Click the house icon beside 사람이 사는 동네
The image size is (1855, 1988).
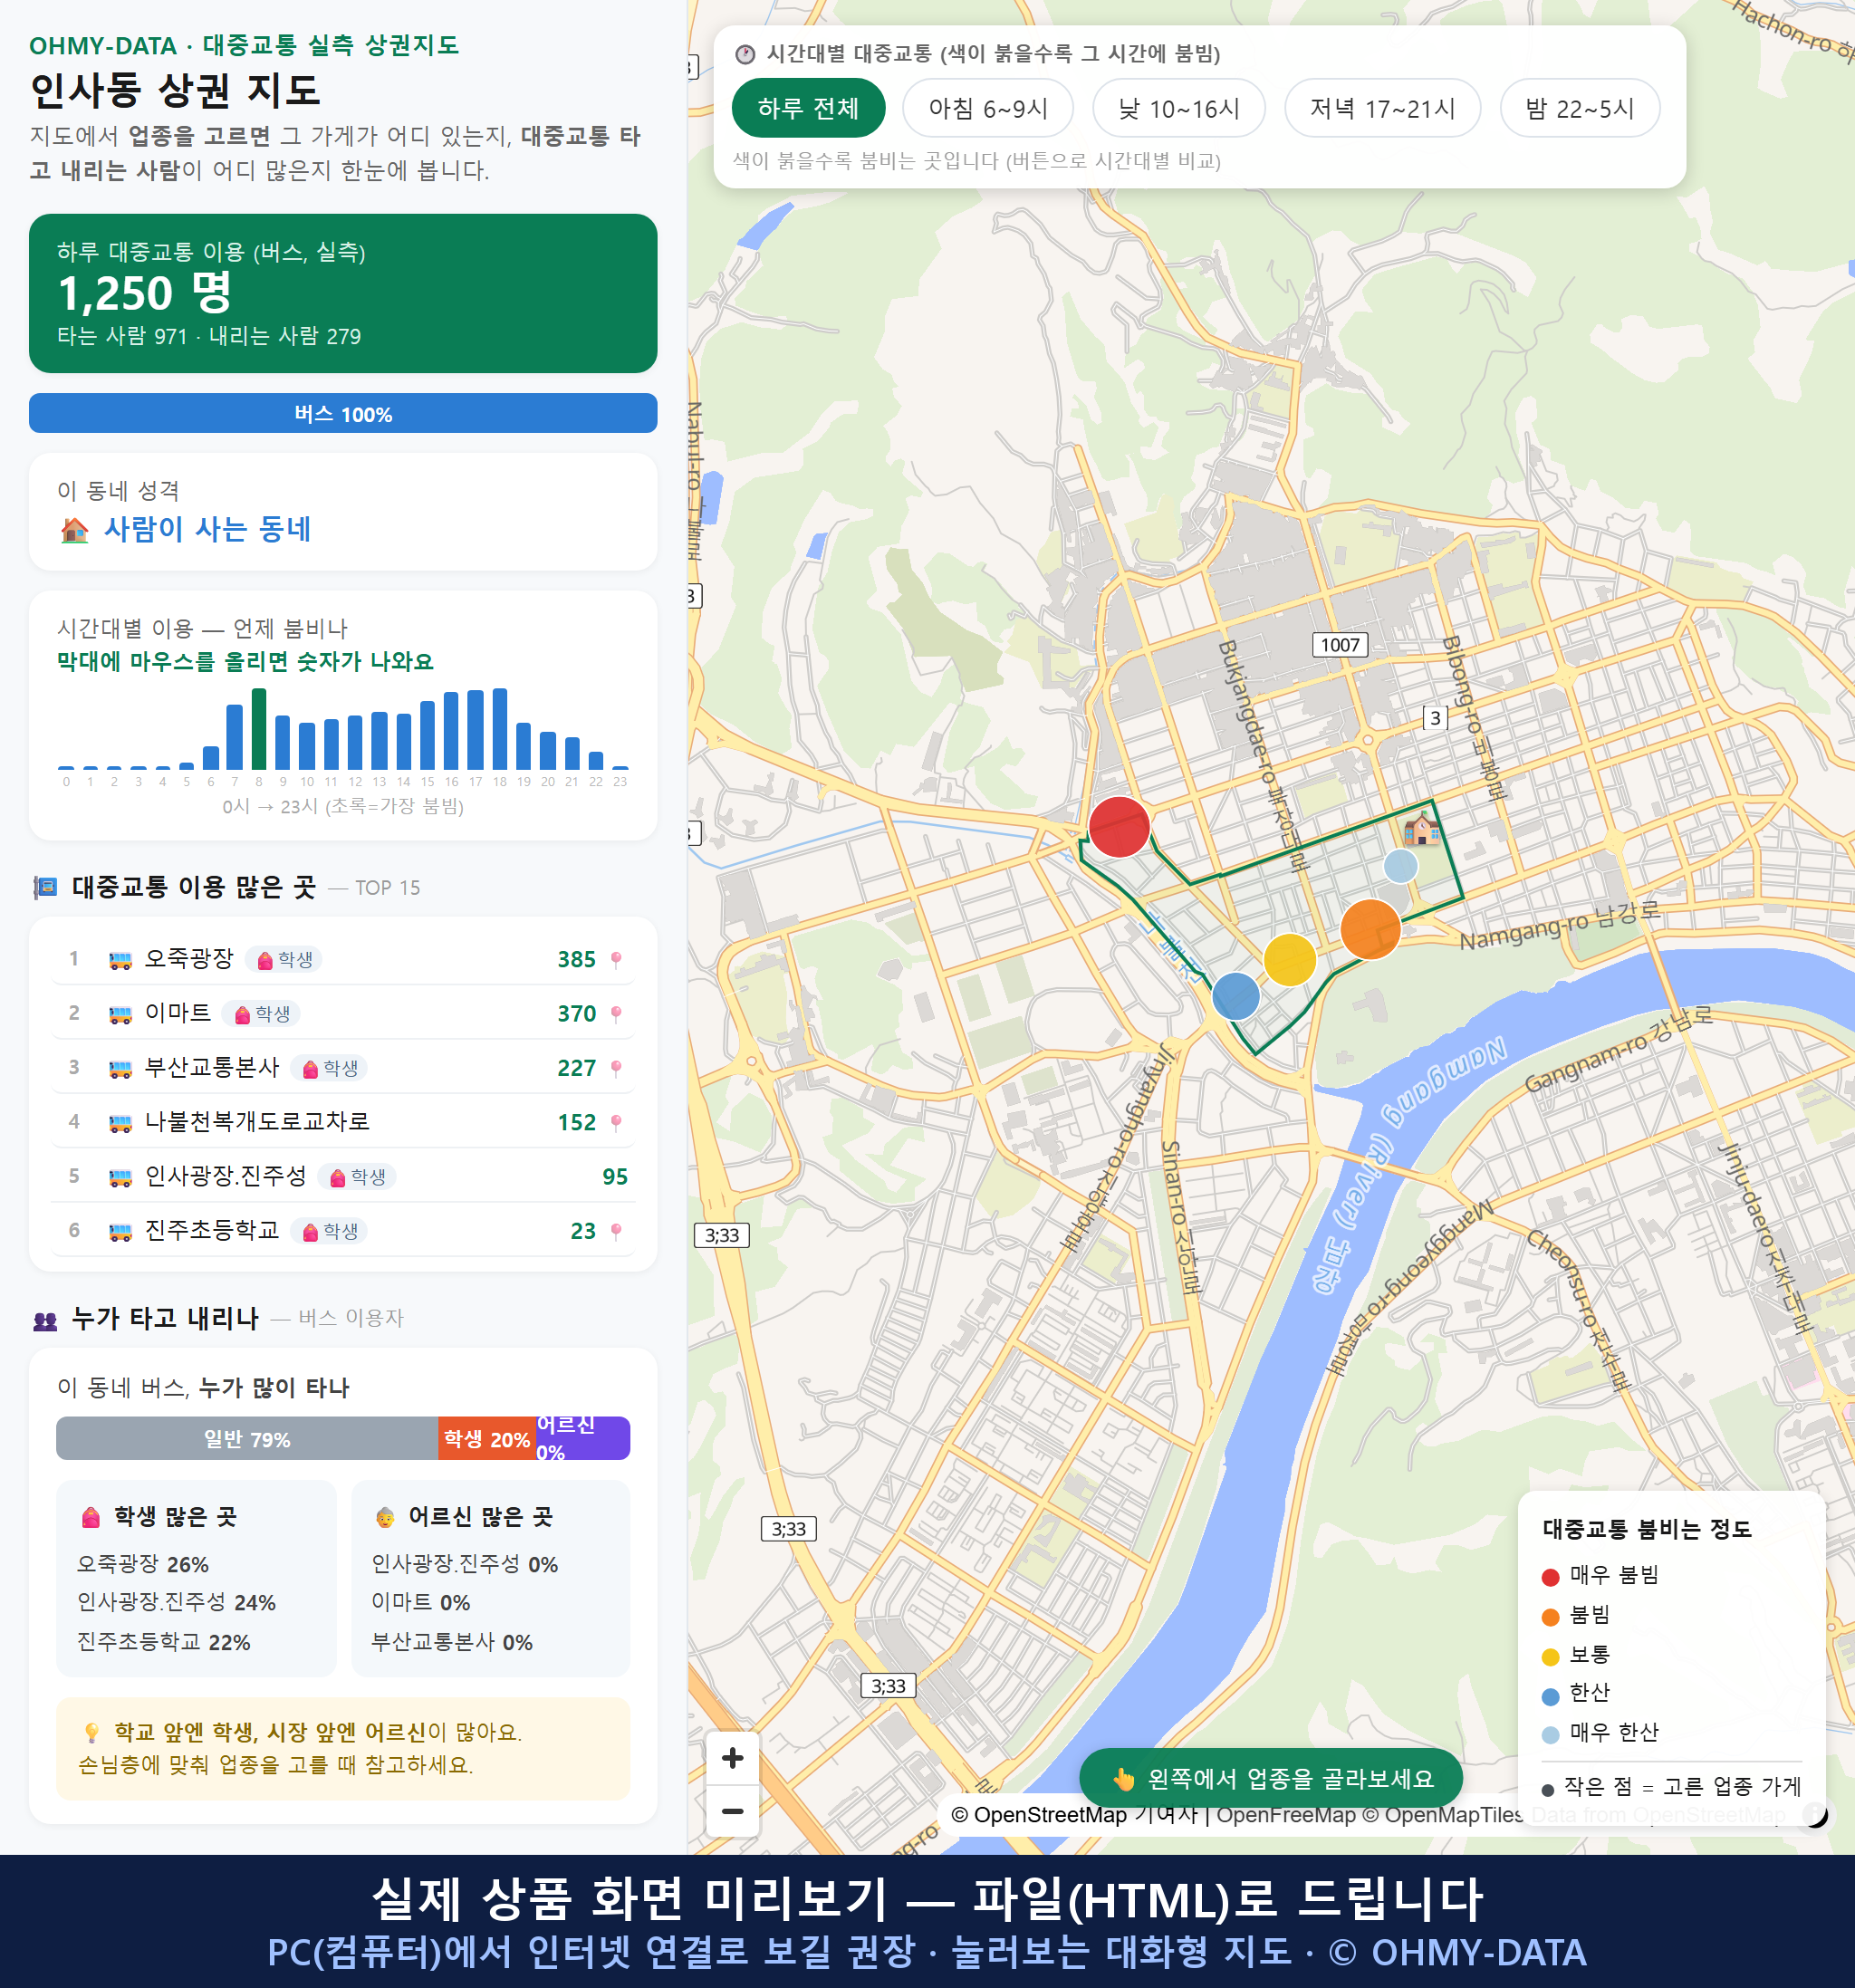tap(75, 529)
